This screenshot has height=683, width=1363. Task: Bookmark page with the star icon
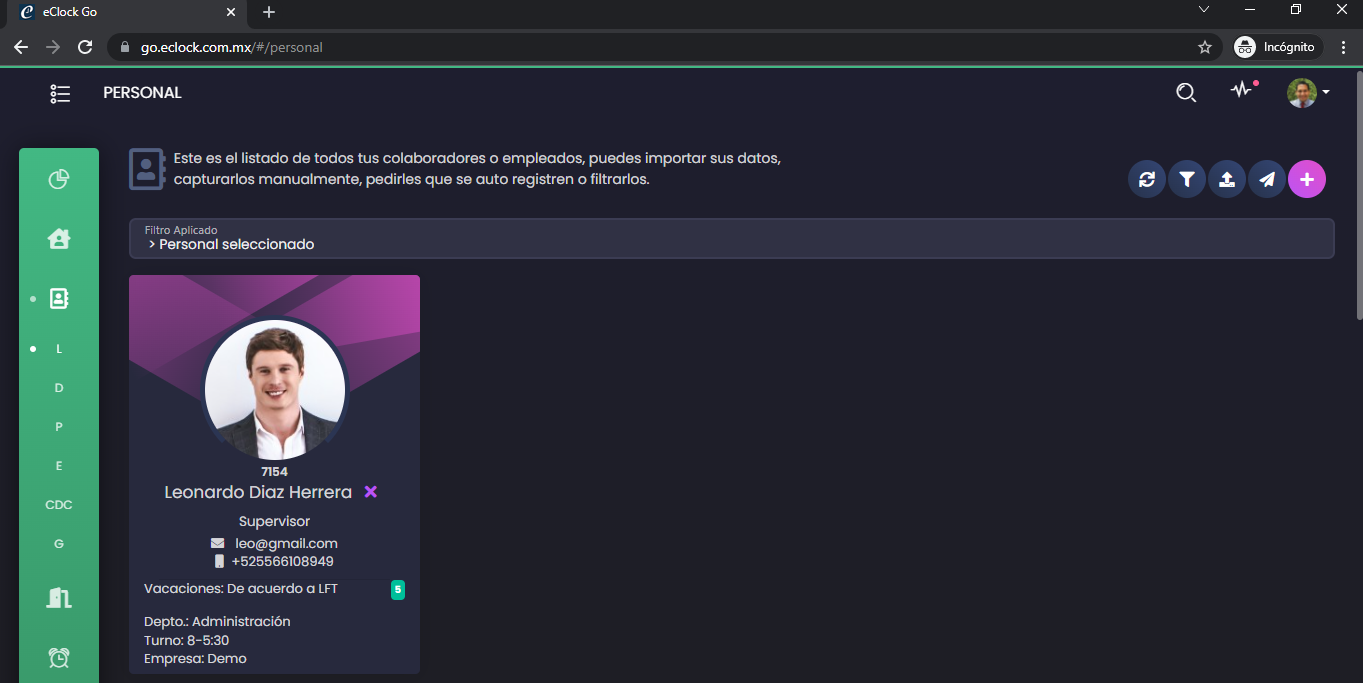[x=1205, y=47]
